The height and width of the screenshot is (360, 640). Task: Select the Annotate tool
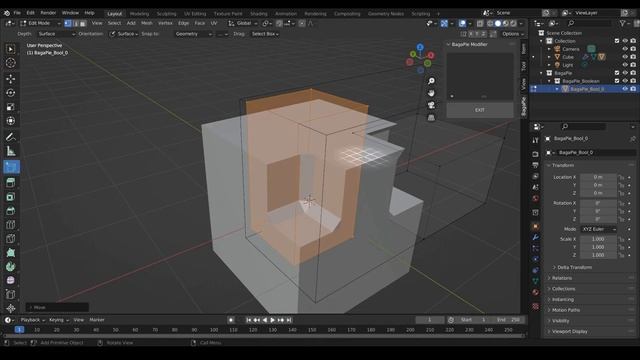point(11,137)
